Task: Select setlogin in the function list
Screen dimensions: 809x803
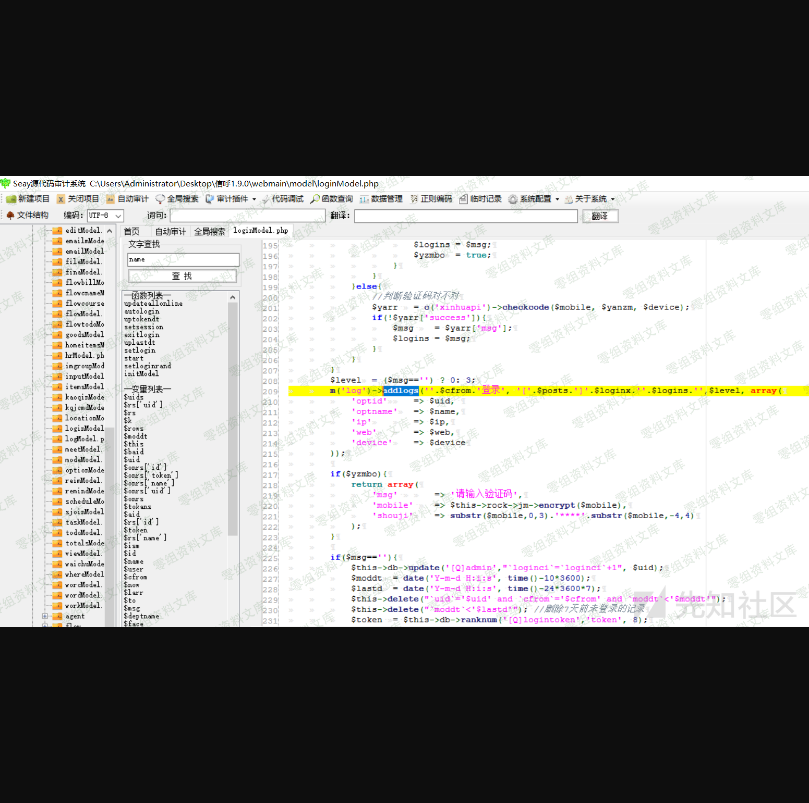Action: tap(140, 351)
